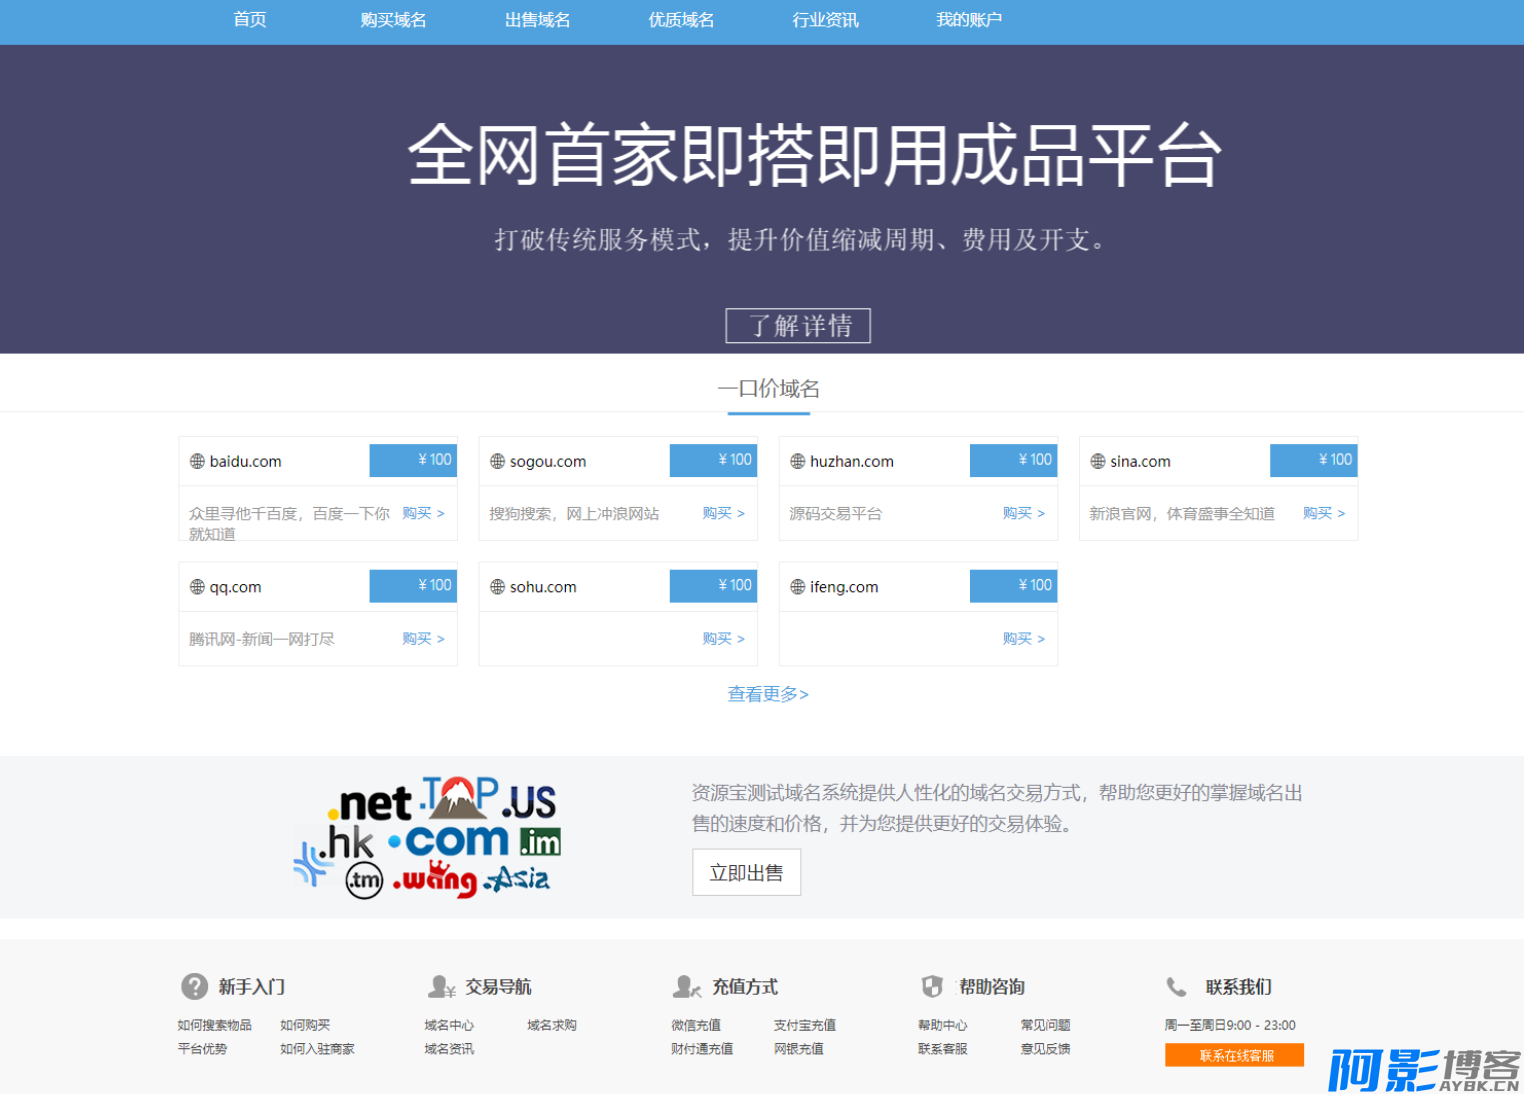Open the 域名中心 footer link
The image size is (1524, 1094).
pyautogui.click(x=449, y=1025)
